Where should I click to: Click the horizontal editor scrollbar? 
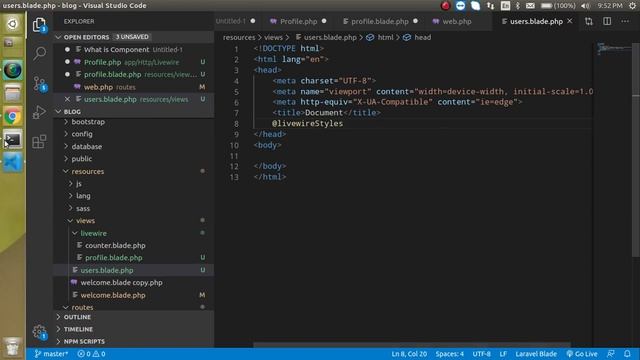tap(412, 345)
